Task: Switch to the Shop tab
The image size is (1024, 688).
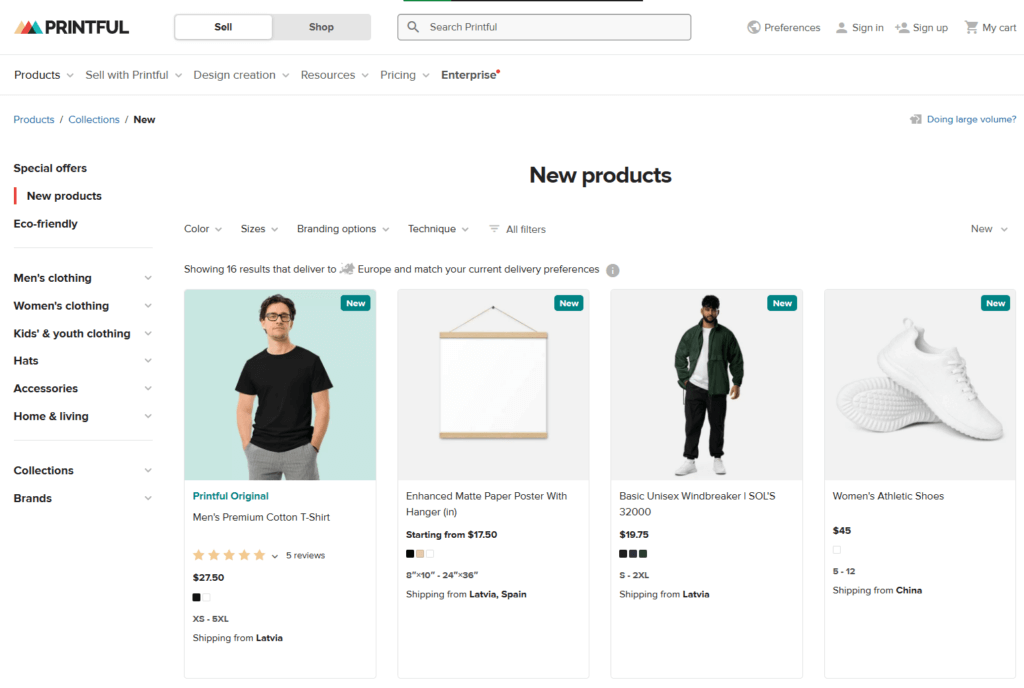Action: coord(321,27)
